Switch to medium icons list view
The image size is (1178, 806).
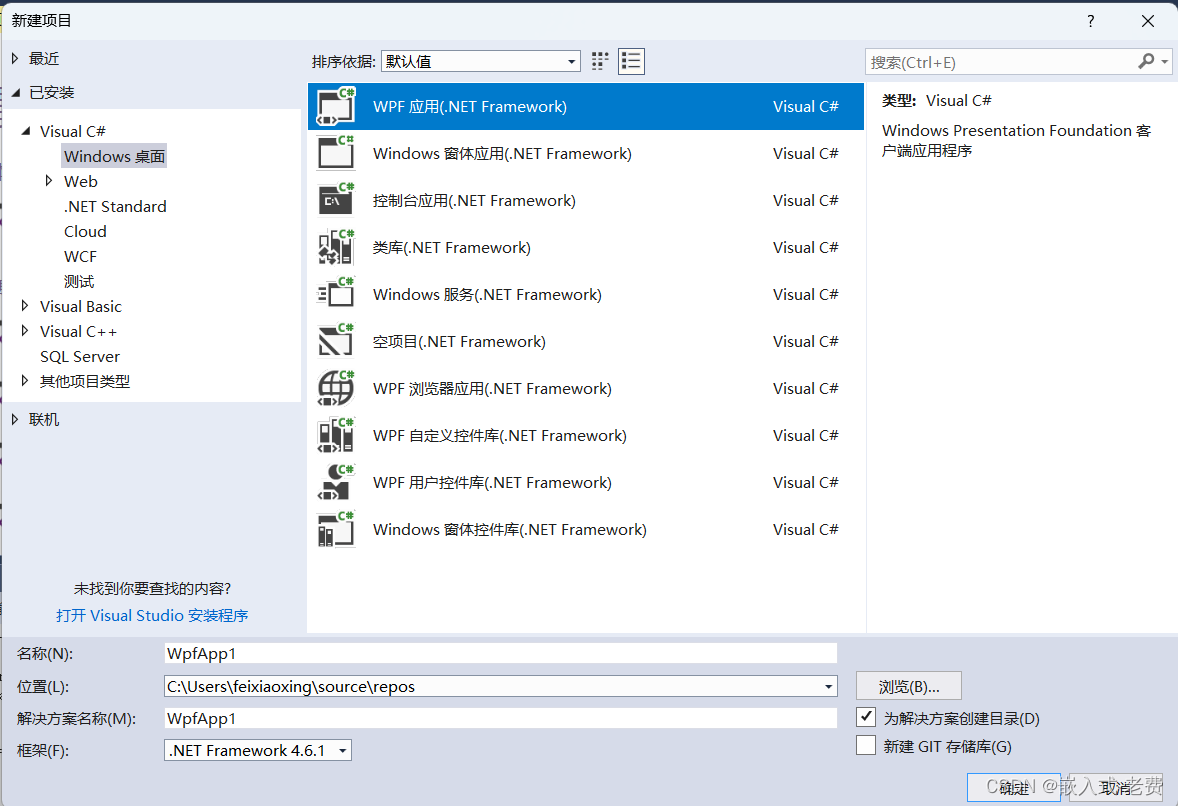pyautogui.click(x=631, y=62)
